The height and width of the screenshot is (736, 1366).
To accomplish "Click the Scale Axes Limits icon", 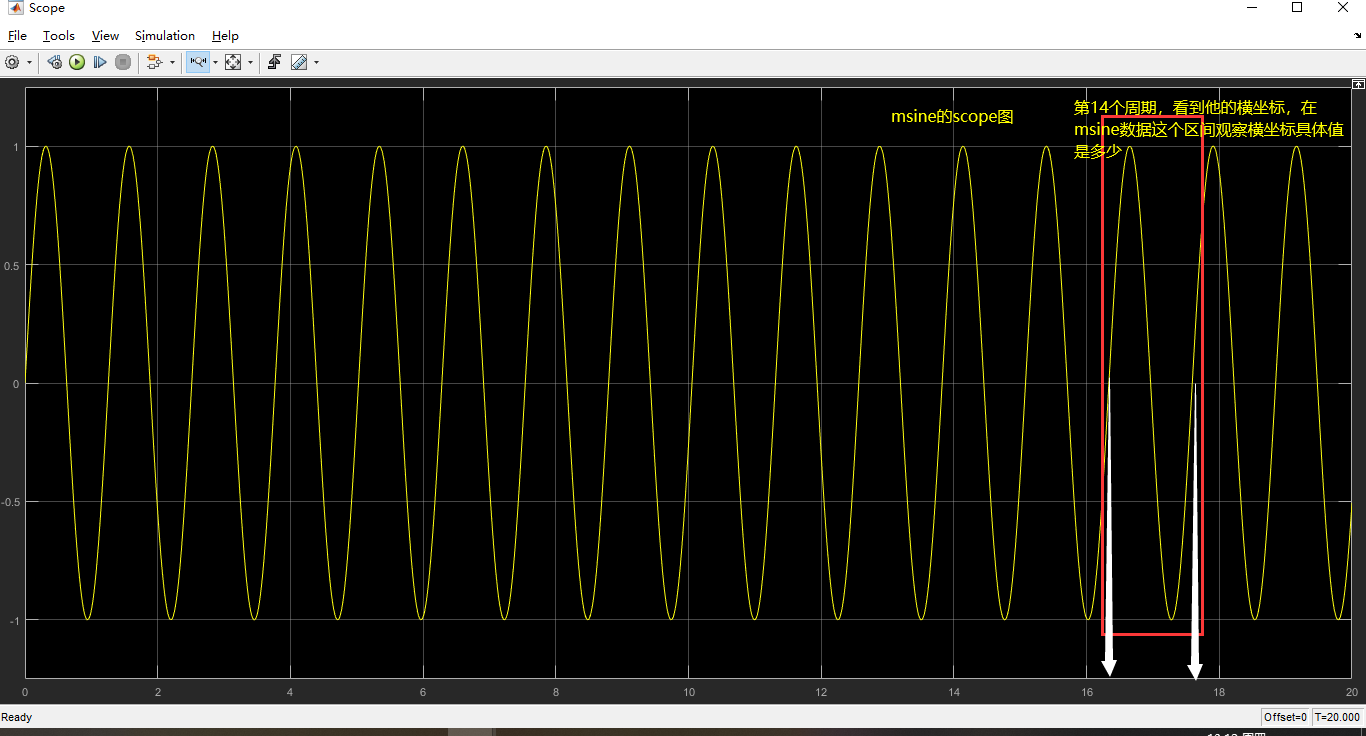I will [x=233, y=62].
